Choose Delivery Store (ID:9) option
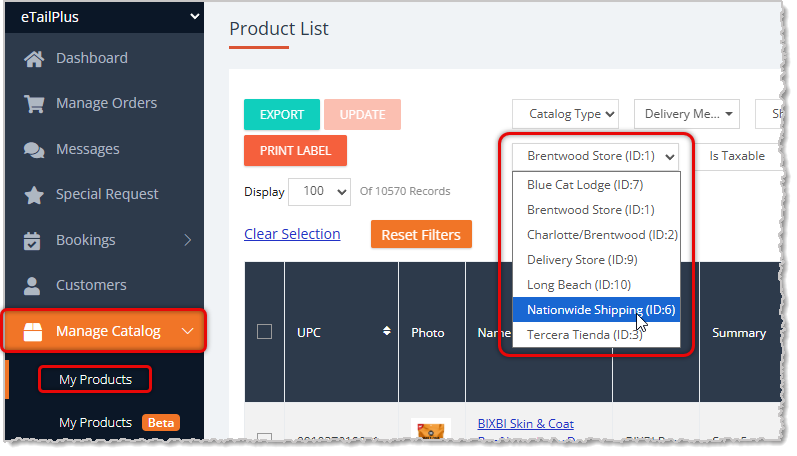This screenshot has width=797, height=456. click(x=596, y=260)
